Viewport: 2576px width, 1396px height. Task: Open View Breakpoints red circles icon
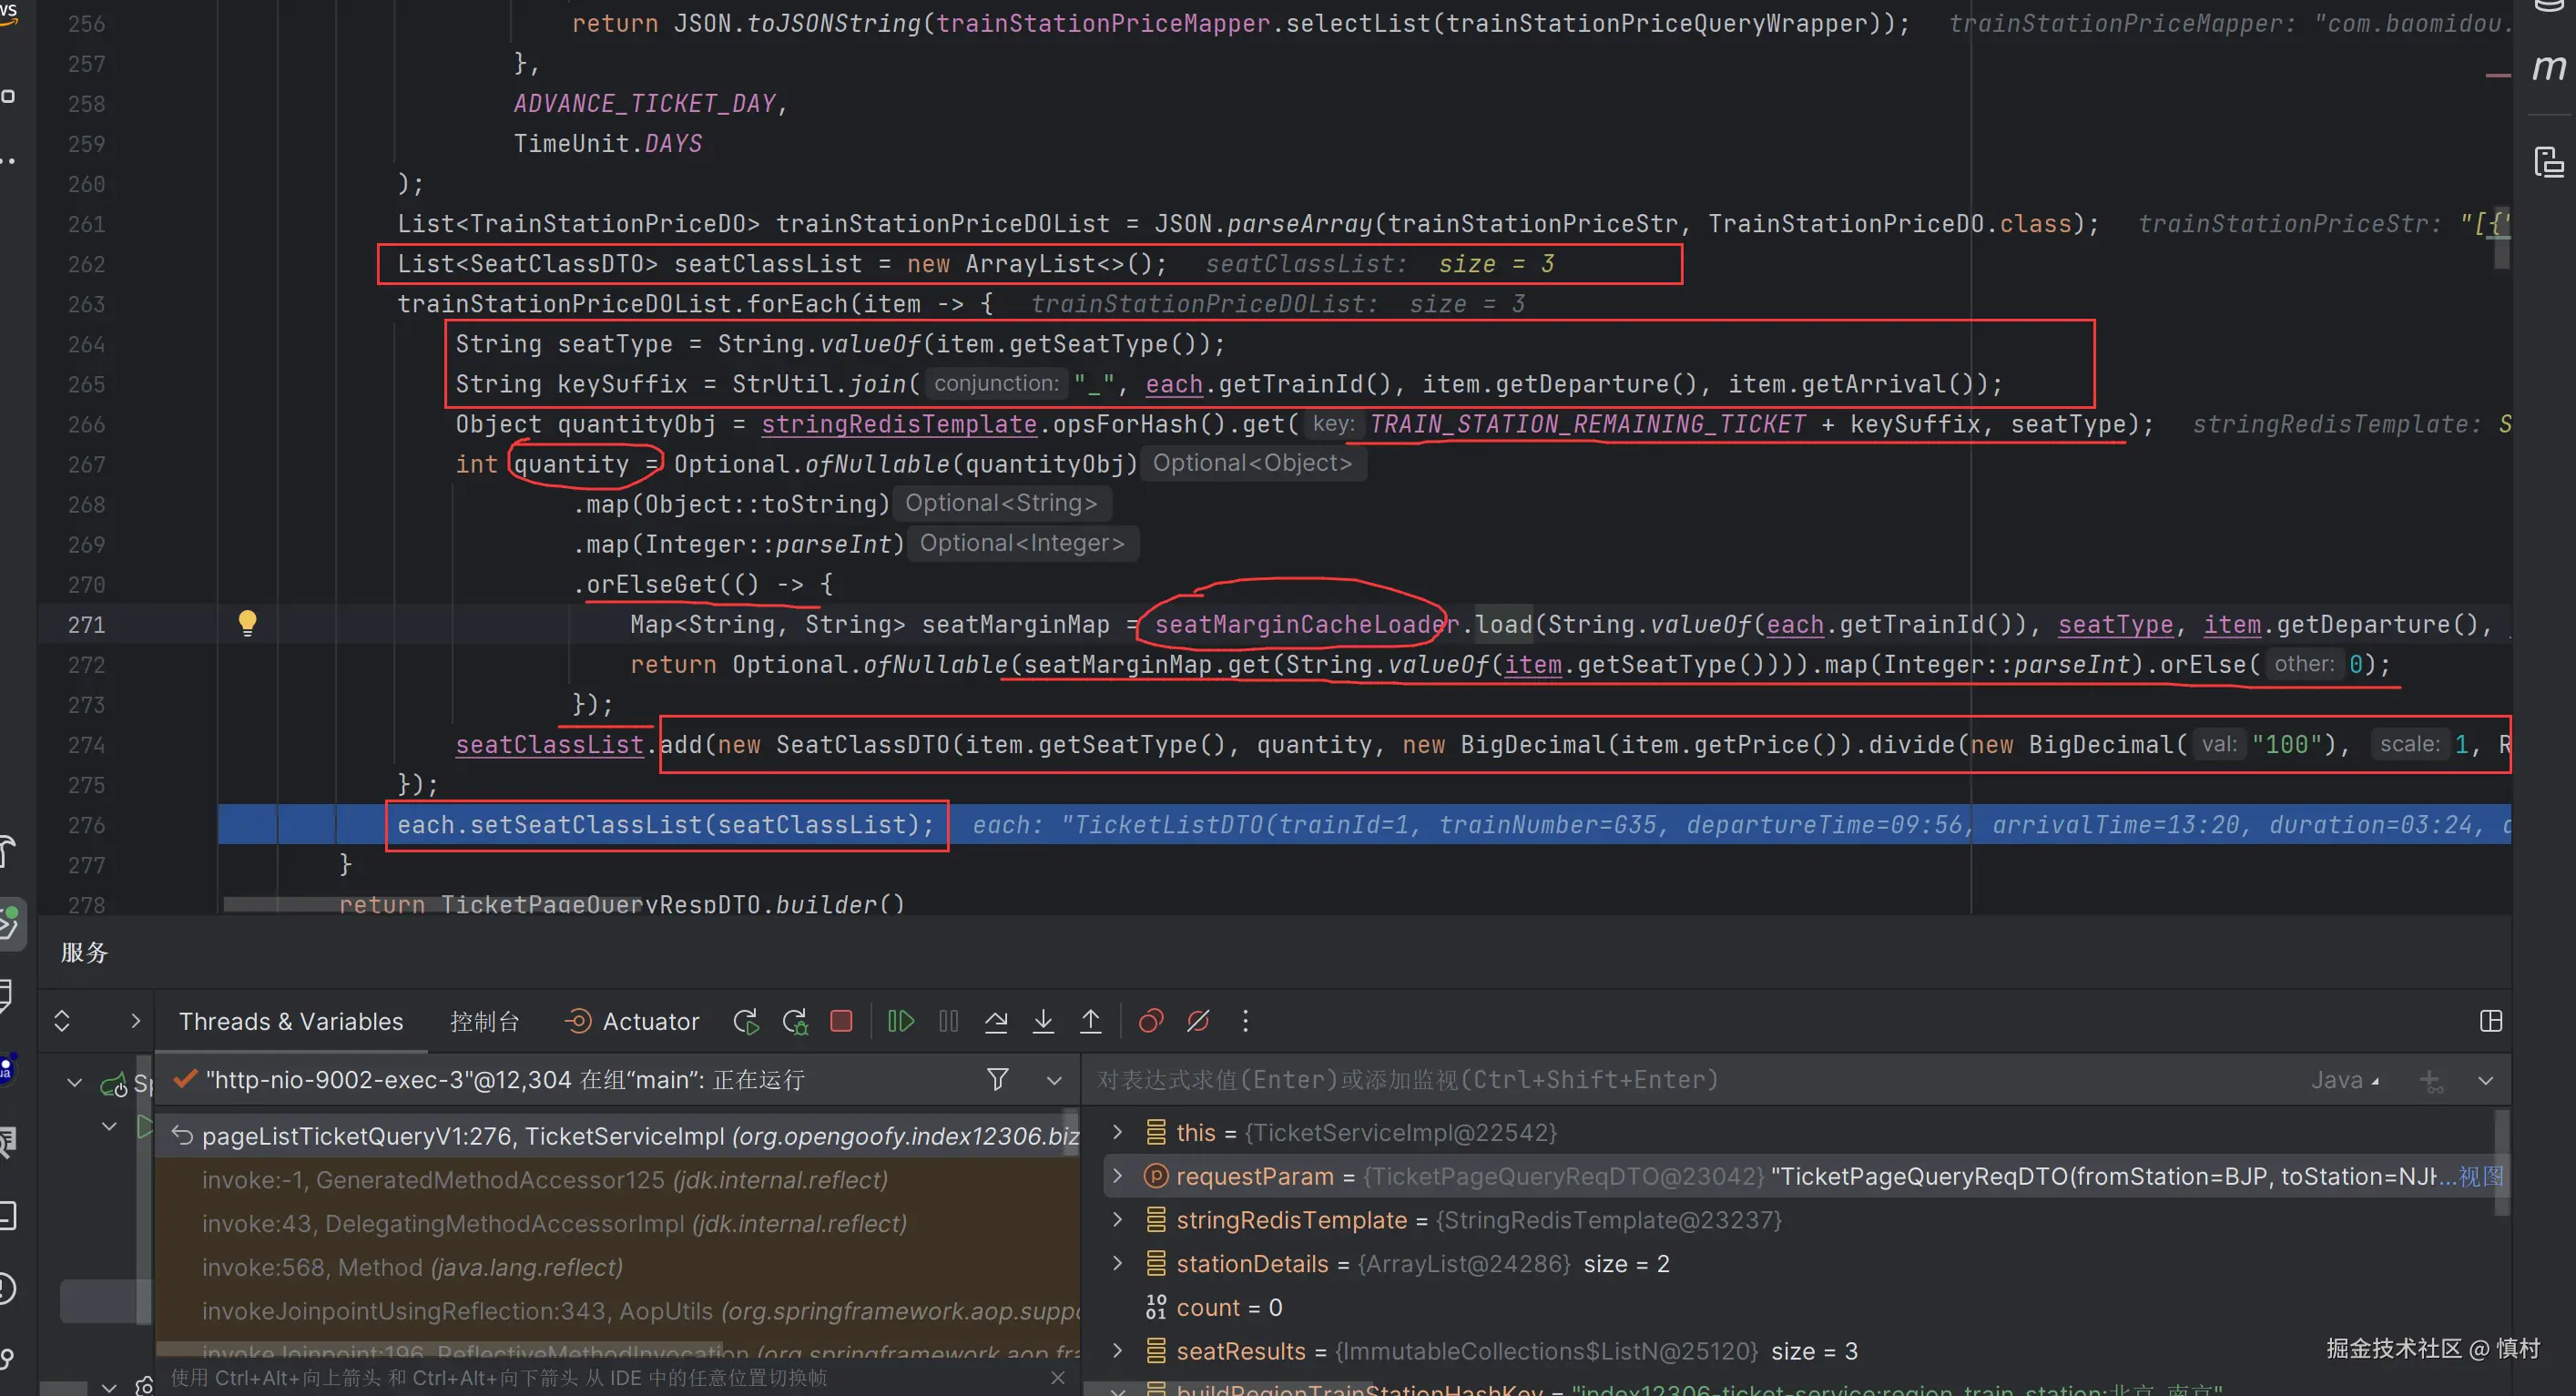point(1151,1021)
